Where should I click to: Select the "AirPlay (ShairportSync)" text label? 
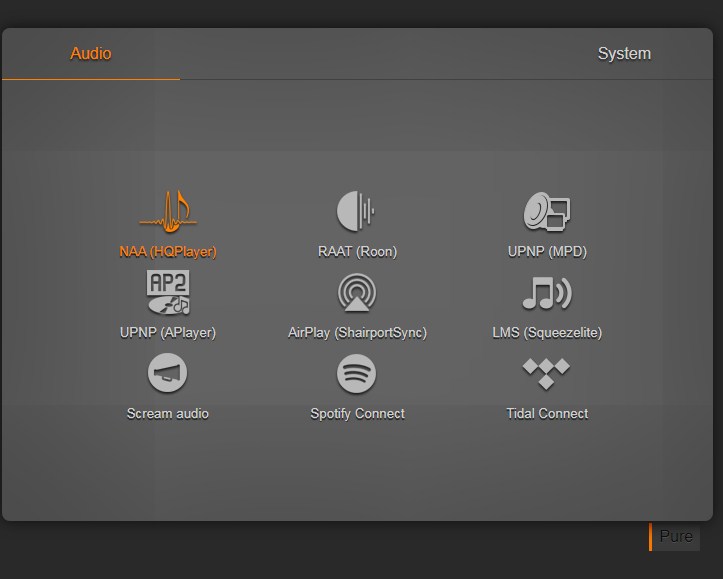(357, 333)
